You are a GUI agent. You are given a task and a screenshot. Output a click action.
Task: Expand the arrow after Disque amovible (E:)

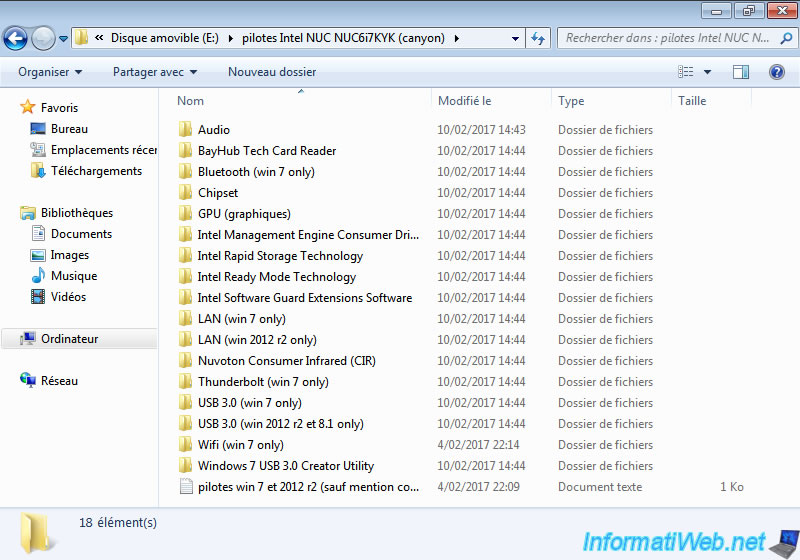pyautogui.click(x=231, y=38)
